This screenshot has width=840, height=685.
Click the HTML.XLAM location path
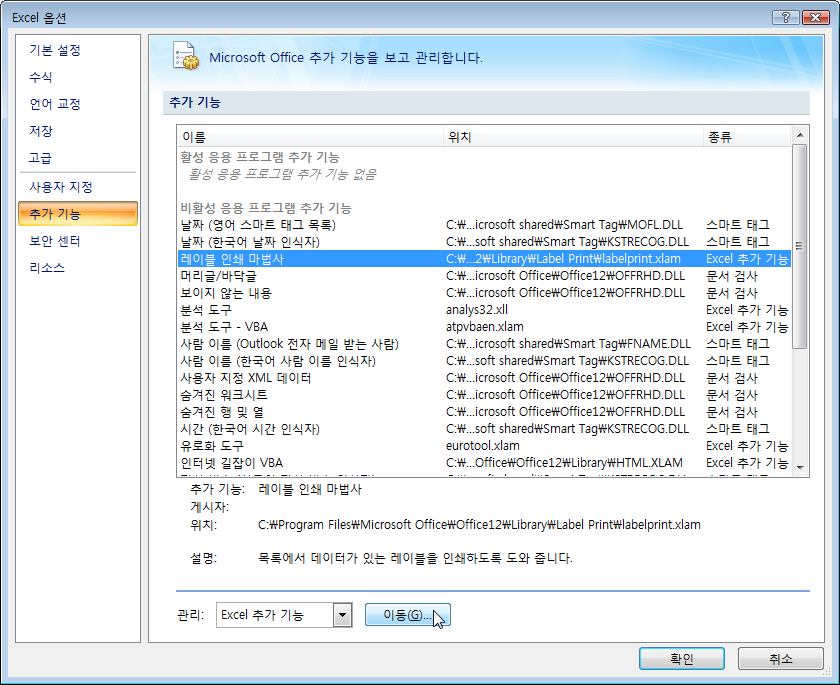565,463
